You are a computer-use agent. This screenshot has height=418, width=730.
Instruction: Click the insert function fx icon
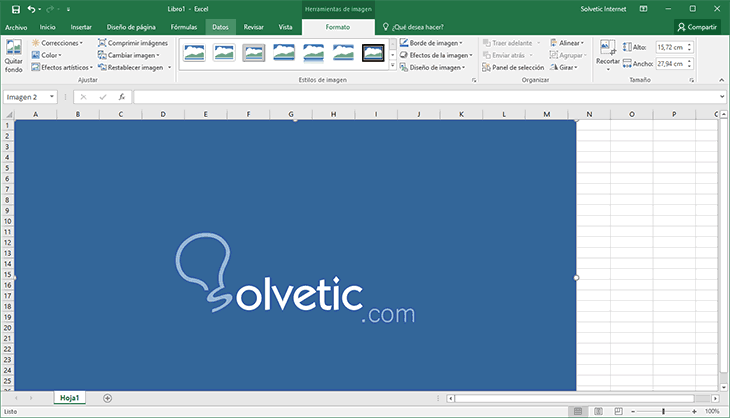122,97
